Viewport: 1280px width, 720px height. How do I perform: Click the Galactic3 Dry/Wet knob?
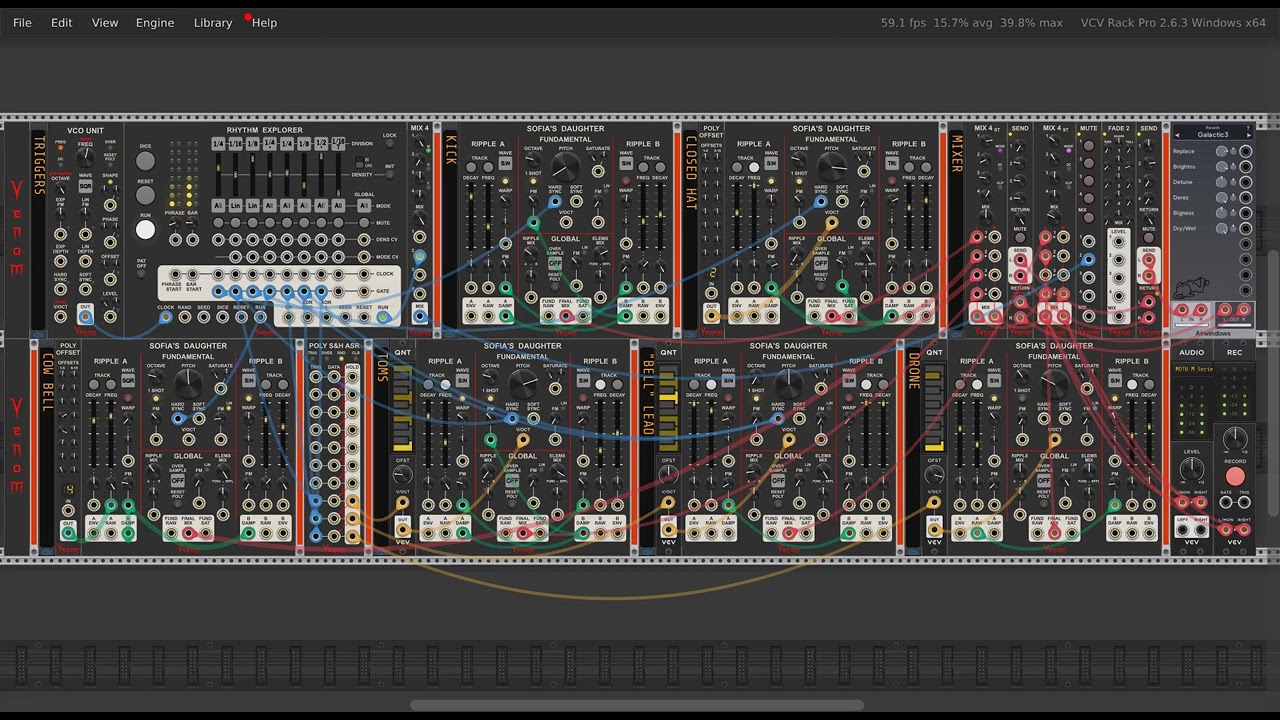tap(1222, 228)
